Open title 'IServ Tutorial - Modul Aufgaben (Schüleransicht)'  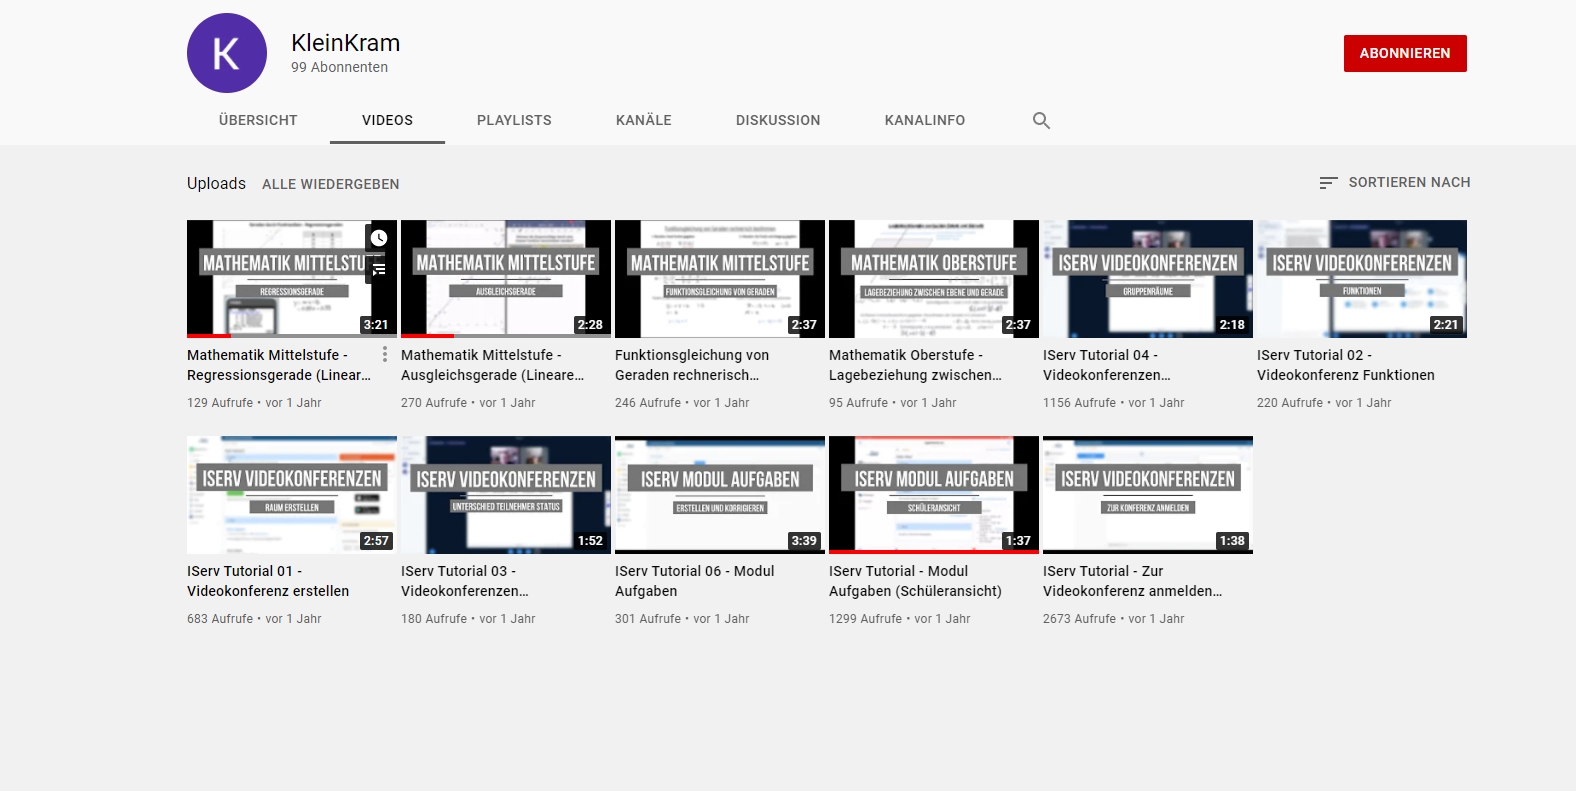(915, 581)
